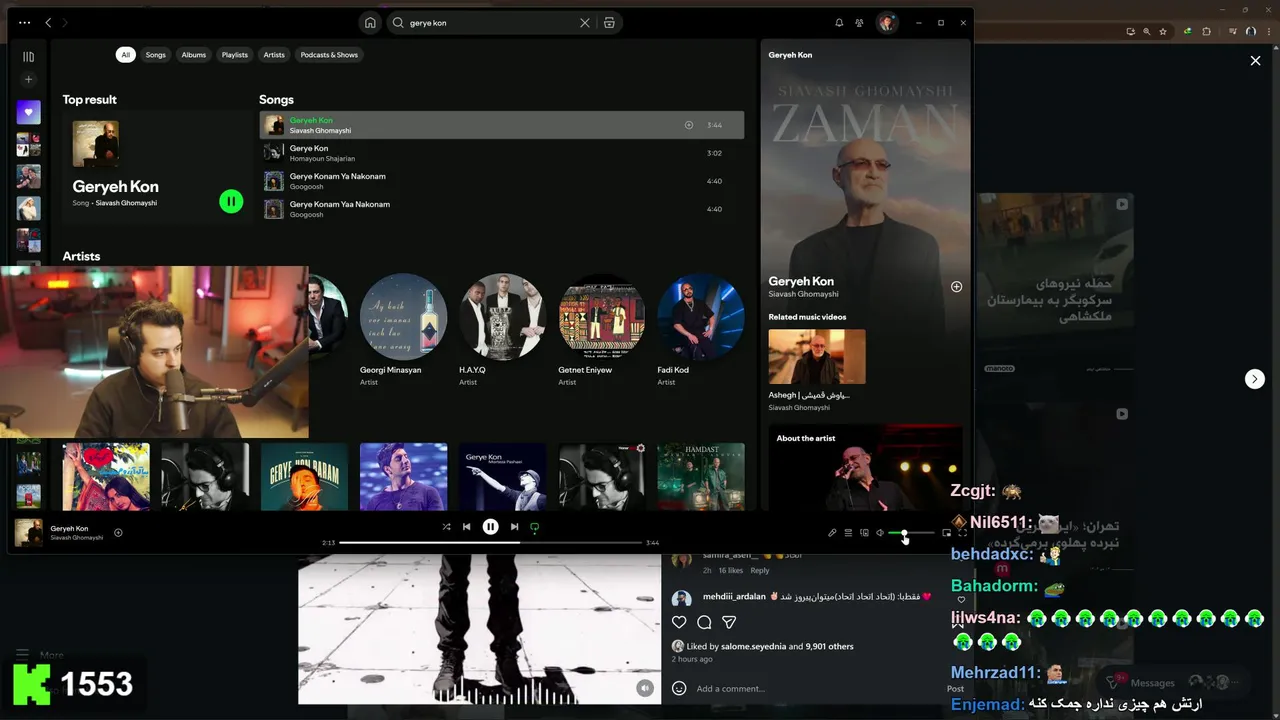
Task: Play Geryeh Kon by Homayoun Shajarian
Action: coord(502,153)
